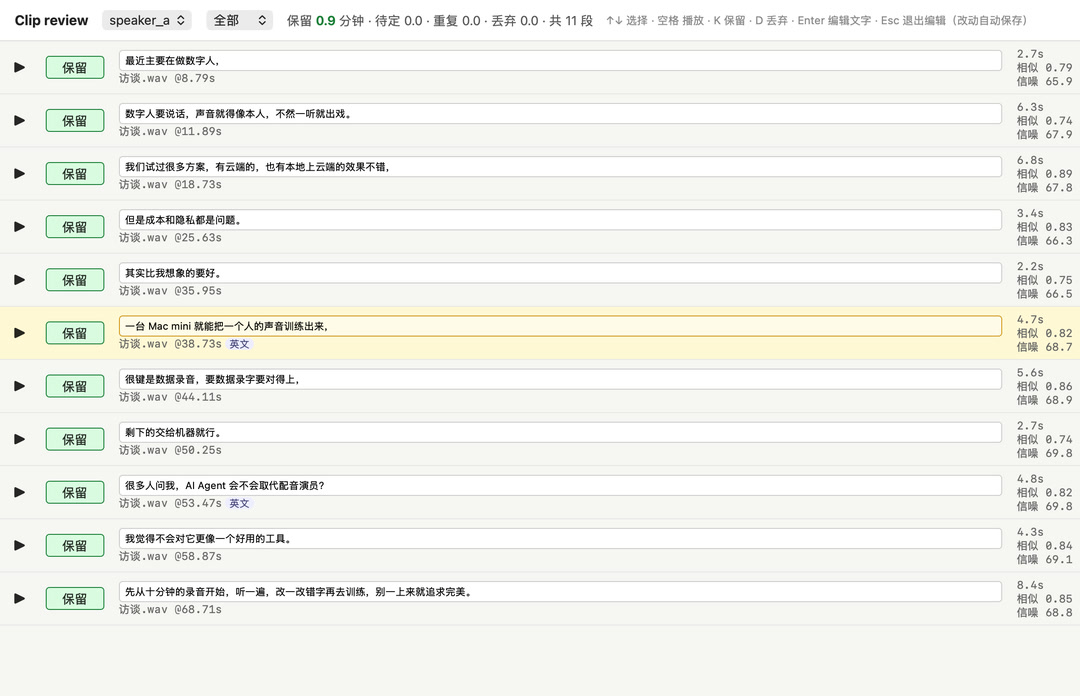The height and width of the screenshot is (696, 1080).
Task: Toggle 保留 for clip 但是成本和隐私都是问题
Action: click(75, 227)
